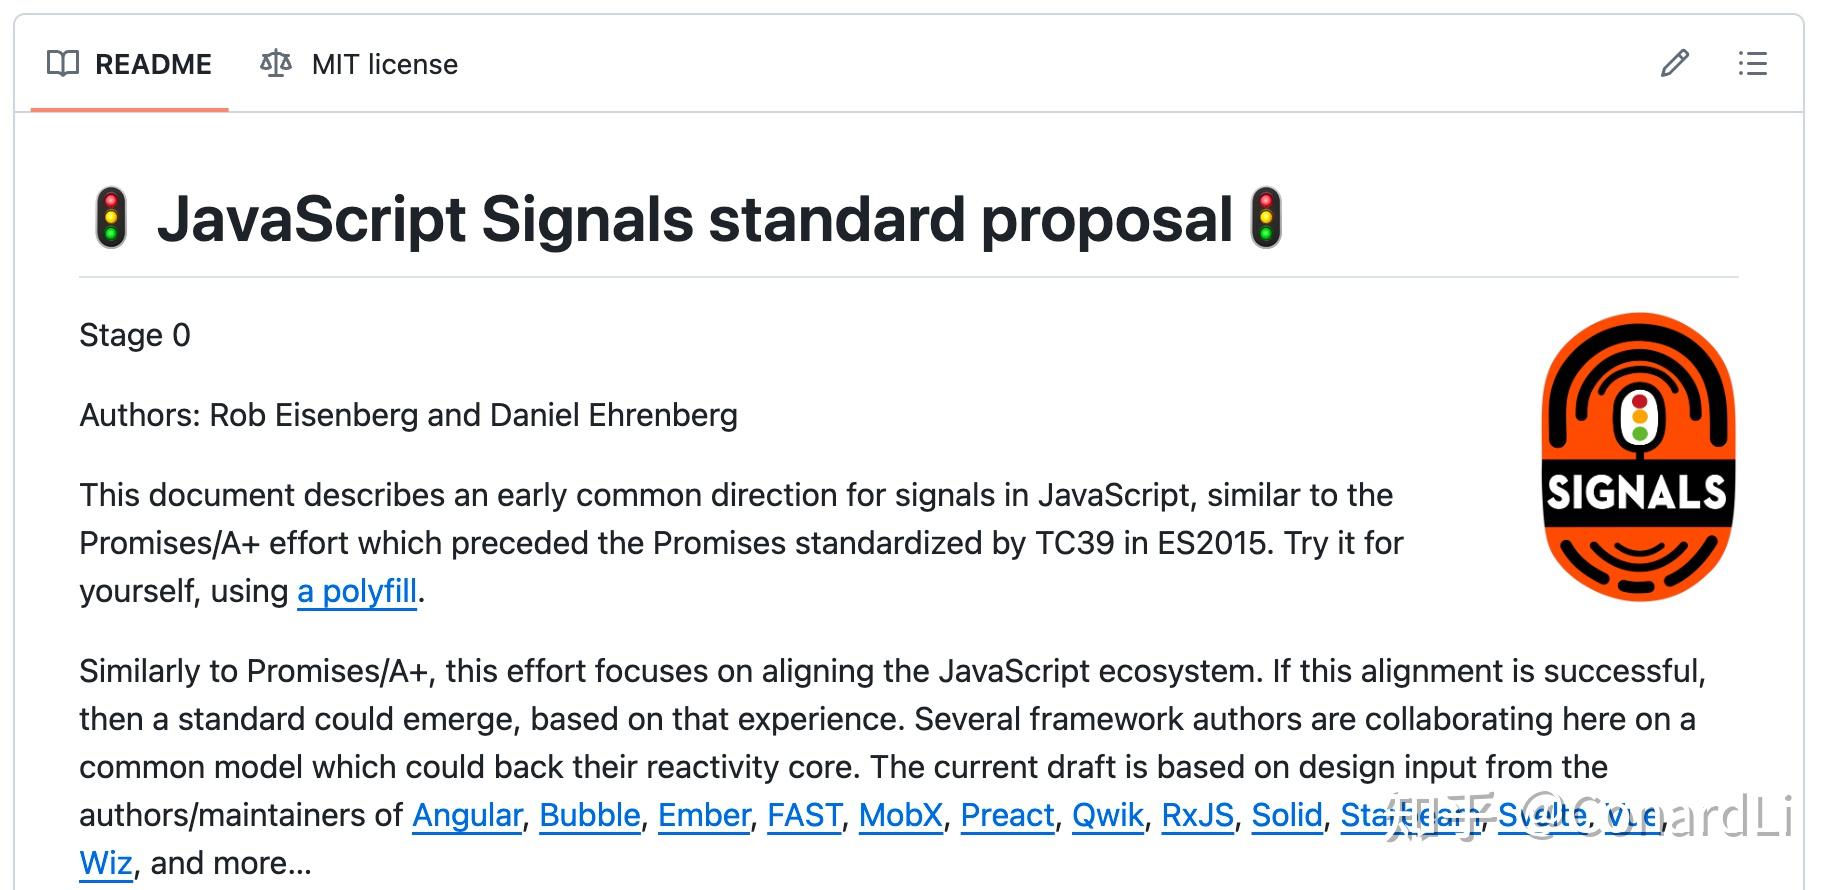1841x890 pixels.
Task: Click the pencil icon to edit the README
Action: coord(1674,64)
